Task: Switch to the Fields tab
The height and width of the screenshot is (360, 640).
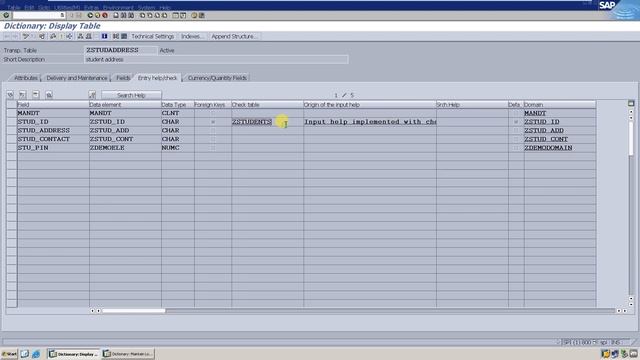Action: 123,78
